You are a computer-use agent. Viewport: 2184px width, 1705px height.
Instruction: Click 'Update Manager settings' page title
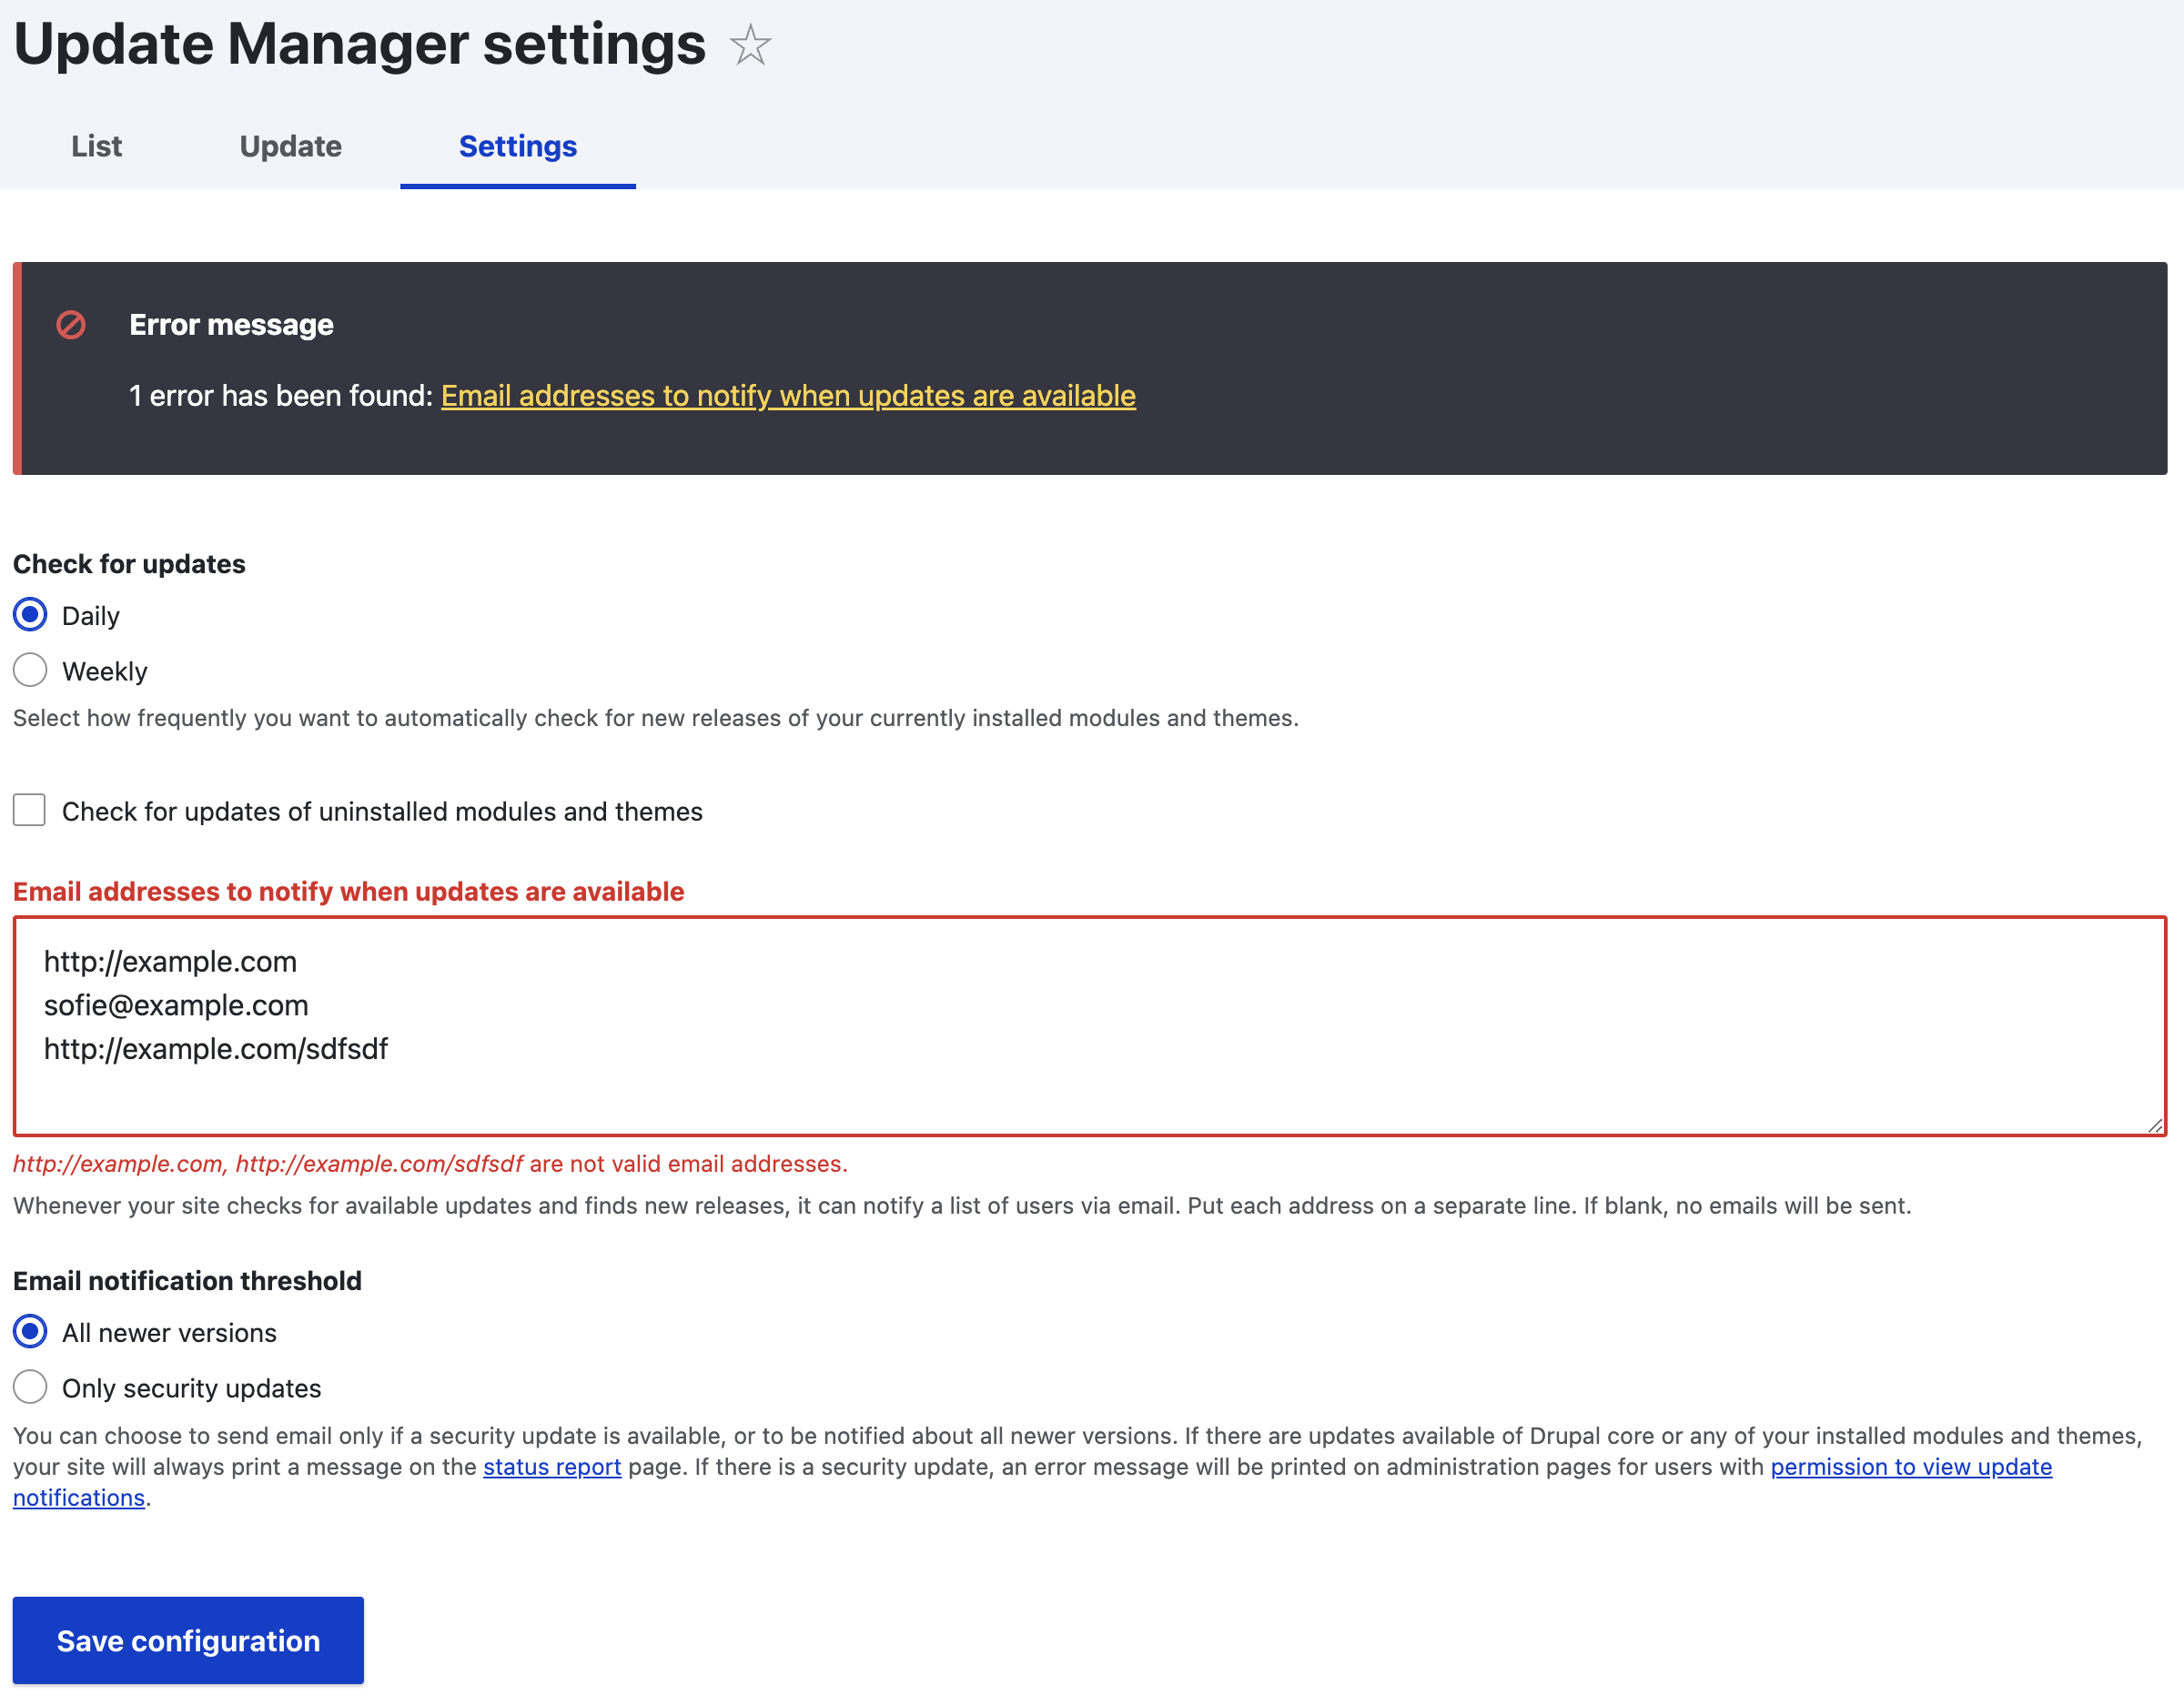pyautogui.click(x=359, y=45)
